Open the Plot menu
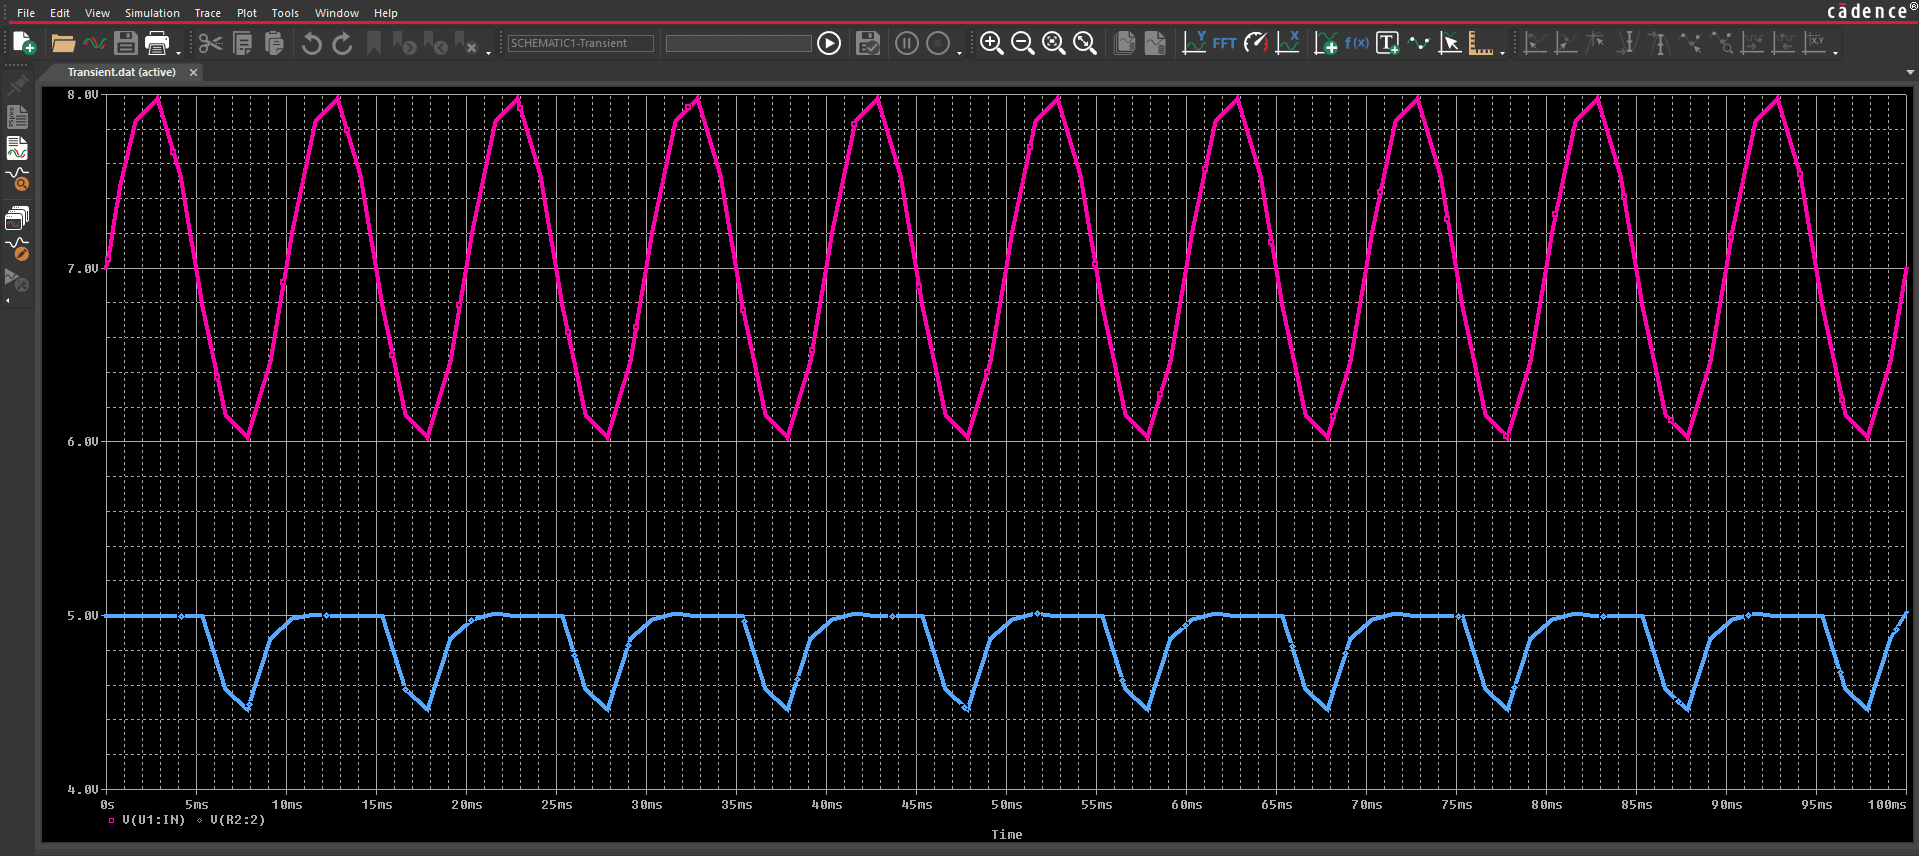The image size is (1919, 856). click(247, 13)
